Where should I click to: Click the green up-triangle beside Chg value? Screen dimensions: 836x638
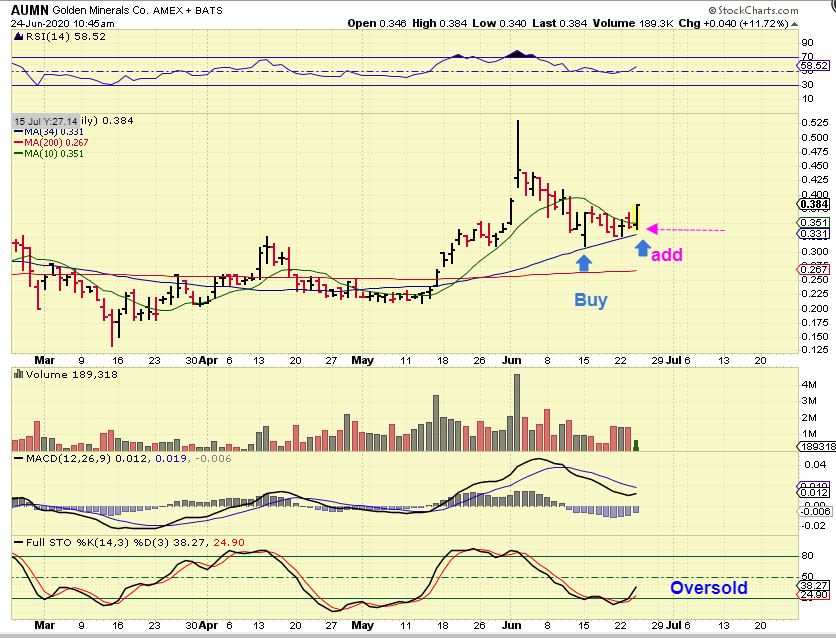point(794,24)
